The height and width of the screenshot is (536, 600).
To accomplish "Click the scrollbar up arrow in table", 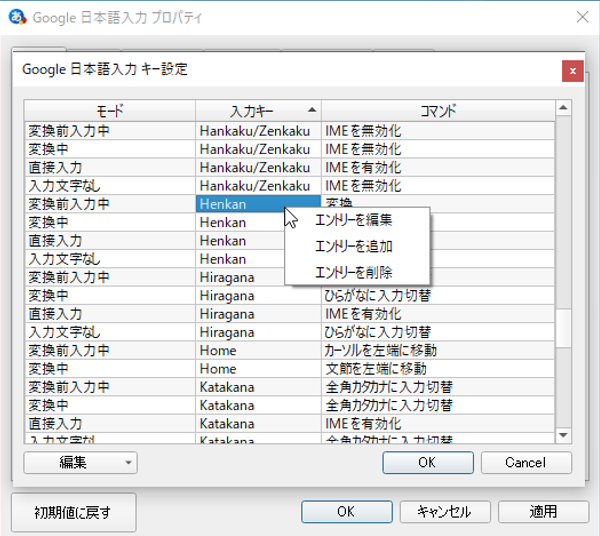I will 563,108.
